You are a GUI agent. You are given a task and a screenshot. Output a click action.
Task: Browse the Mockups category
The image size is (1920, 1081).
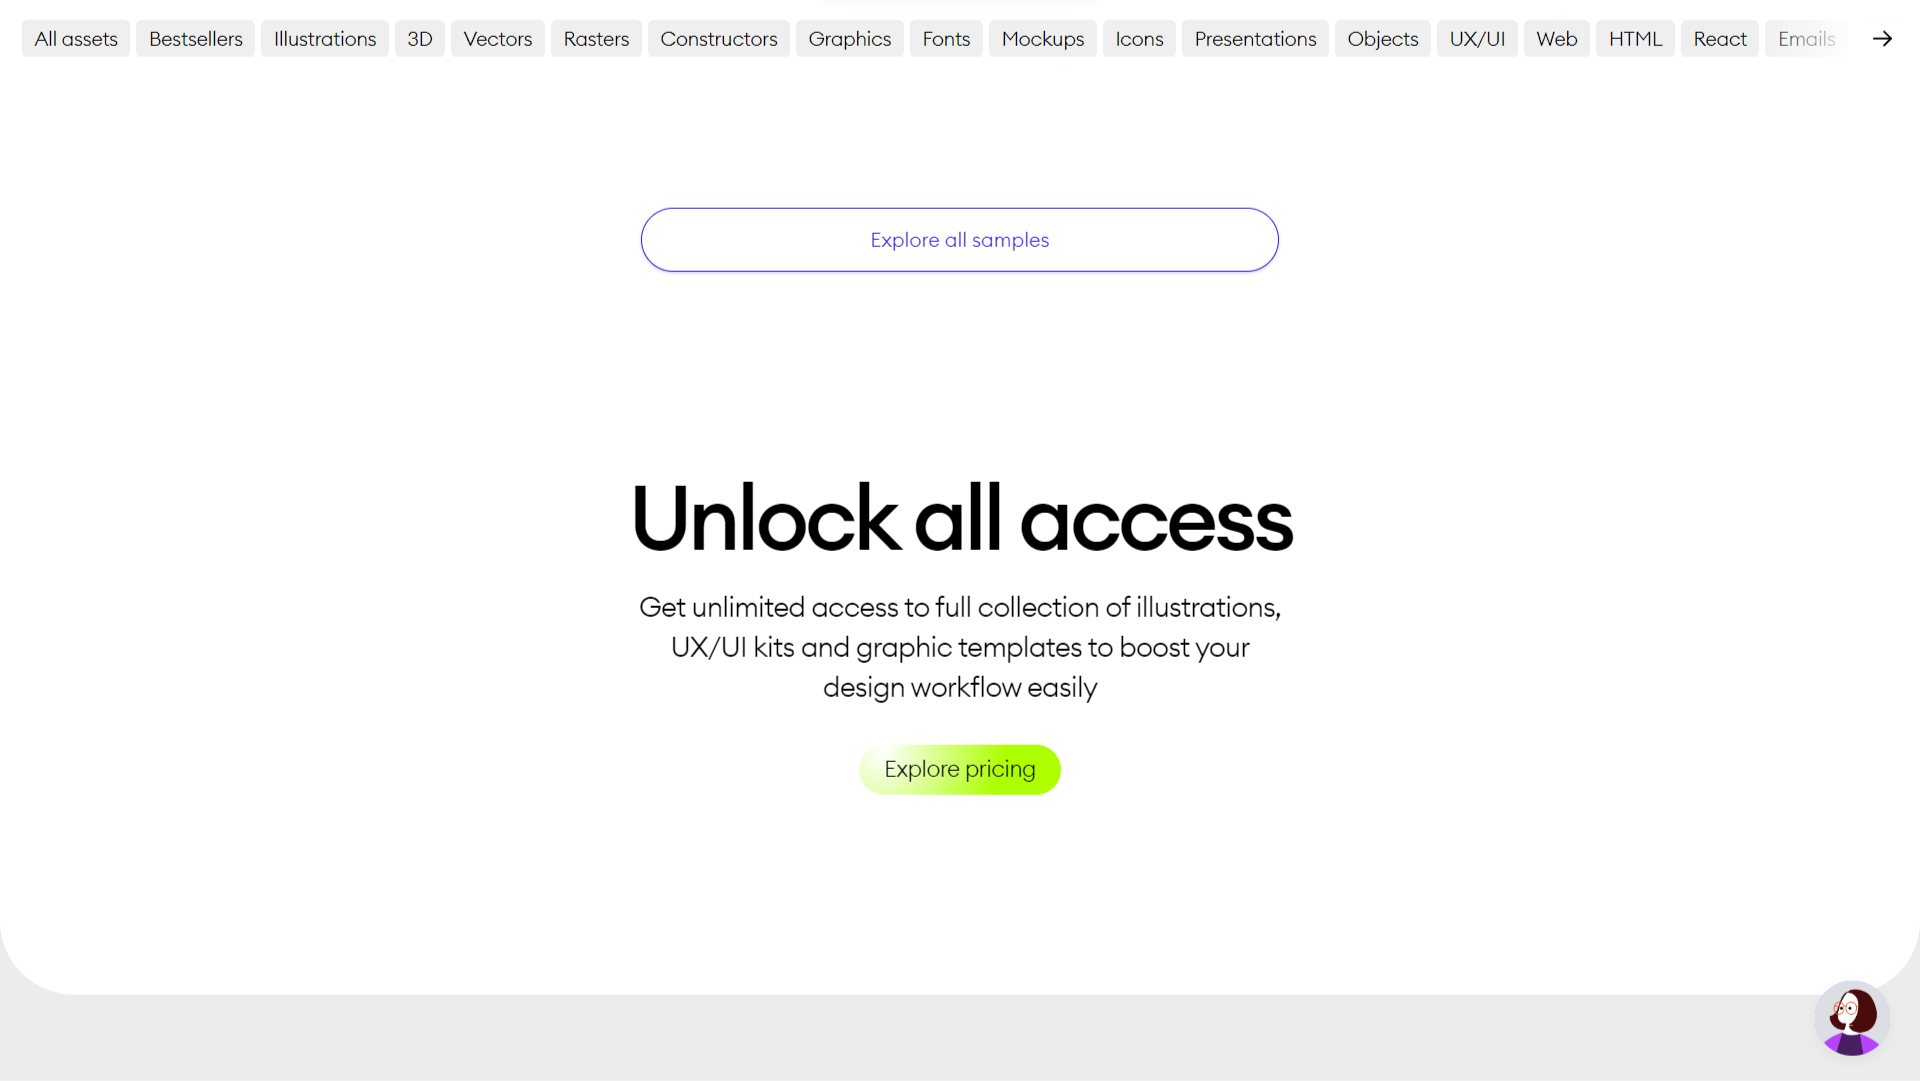point(1043,39)
